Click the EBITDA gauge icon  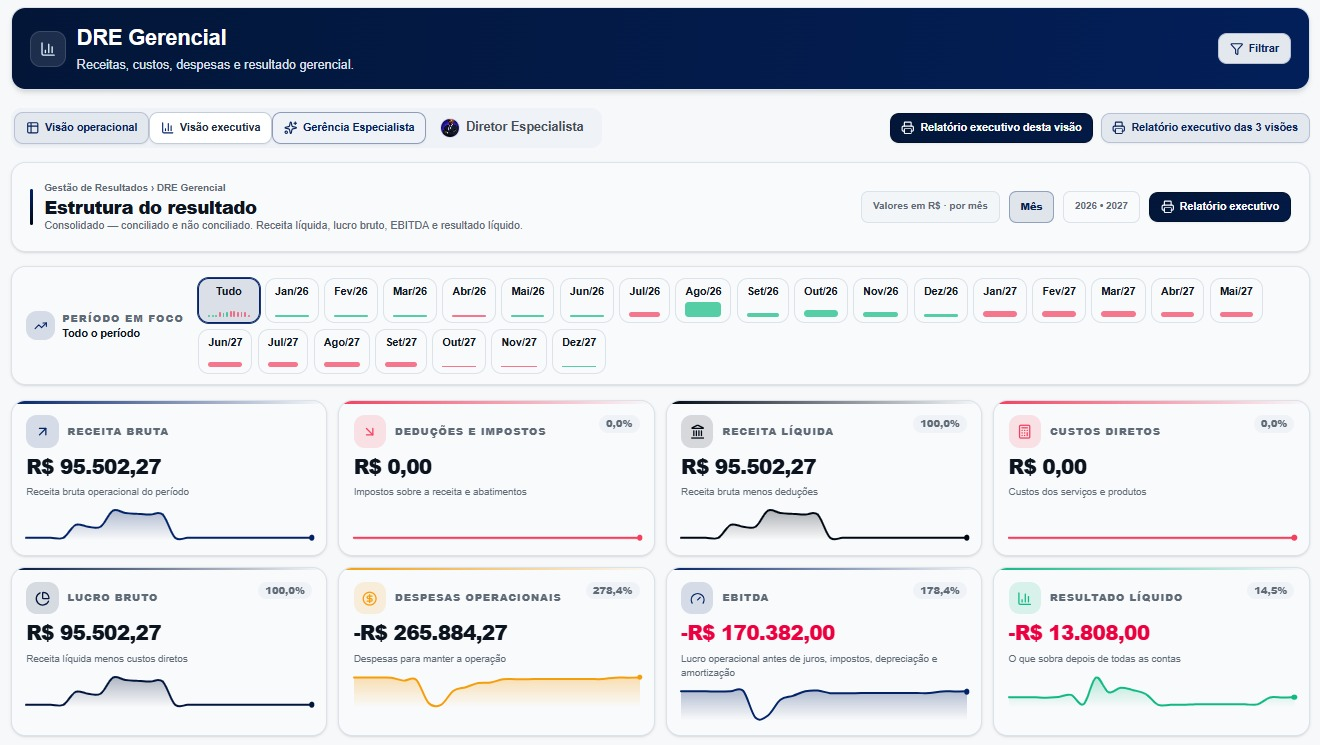click(697, 597)
